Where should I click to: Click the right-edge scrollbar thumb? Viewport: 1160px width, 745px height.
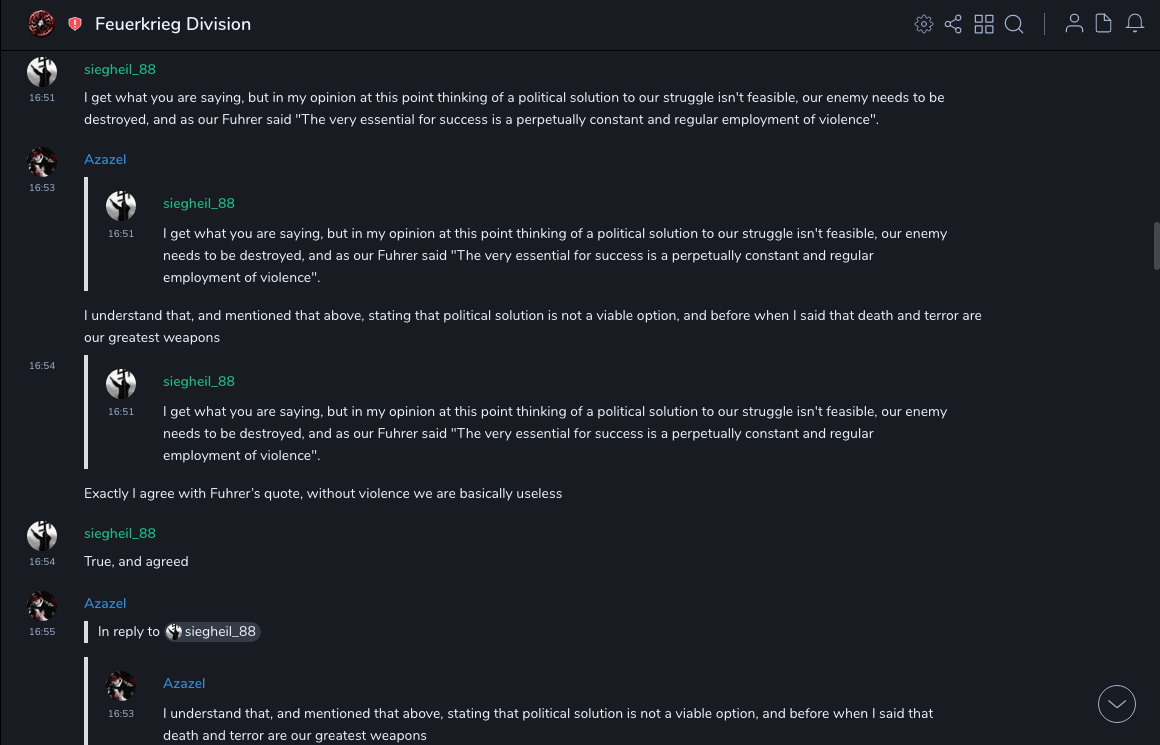pos(1156,245)
